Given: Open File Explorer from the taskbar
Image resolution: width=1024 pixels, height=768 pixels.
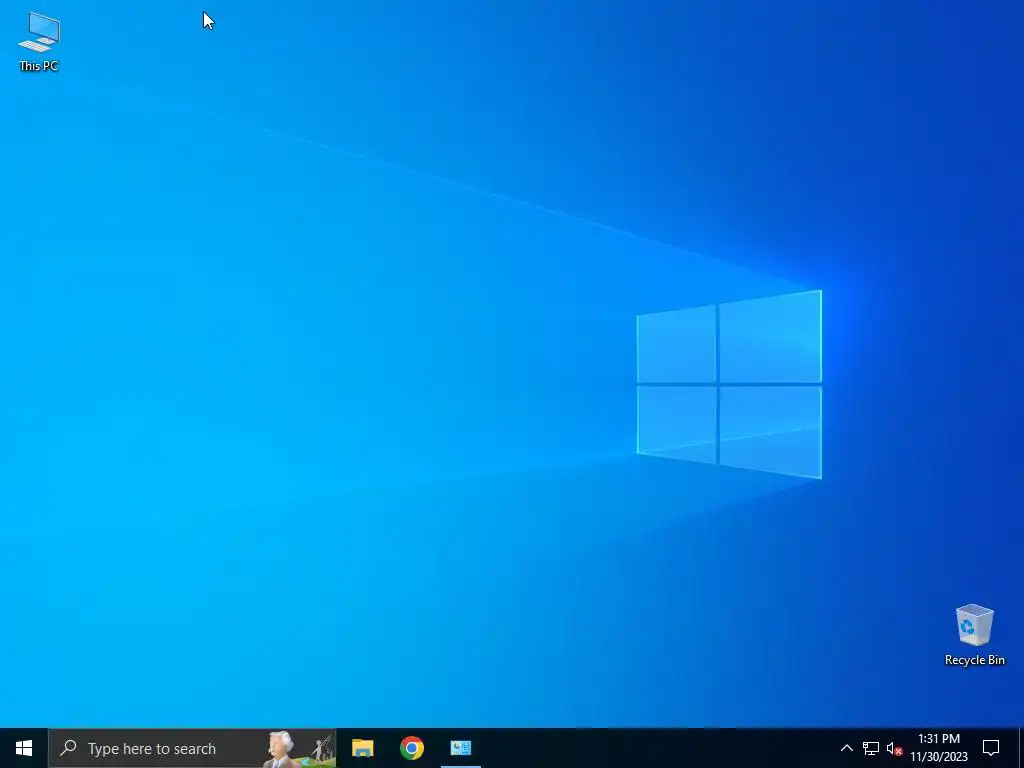Looking at the screenshot, I should pyautogui.click(x=362, y=748).
